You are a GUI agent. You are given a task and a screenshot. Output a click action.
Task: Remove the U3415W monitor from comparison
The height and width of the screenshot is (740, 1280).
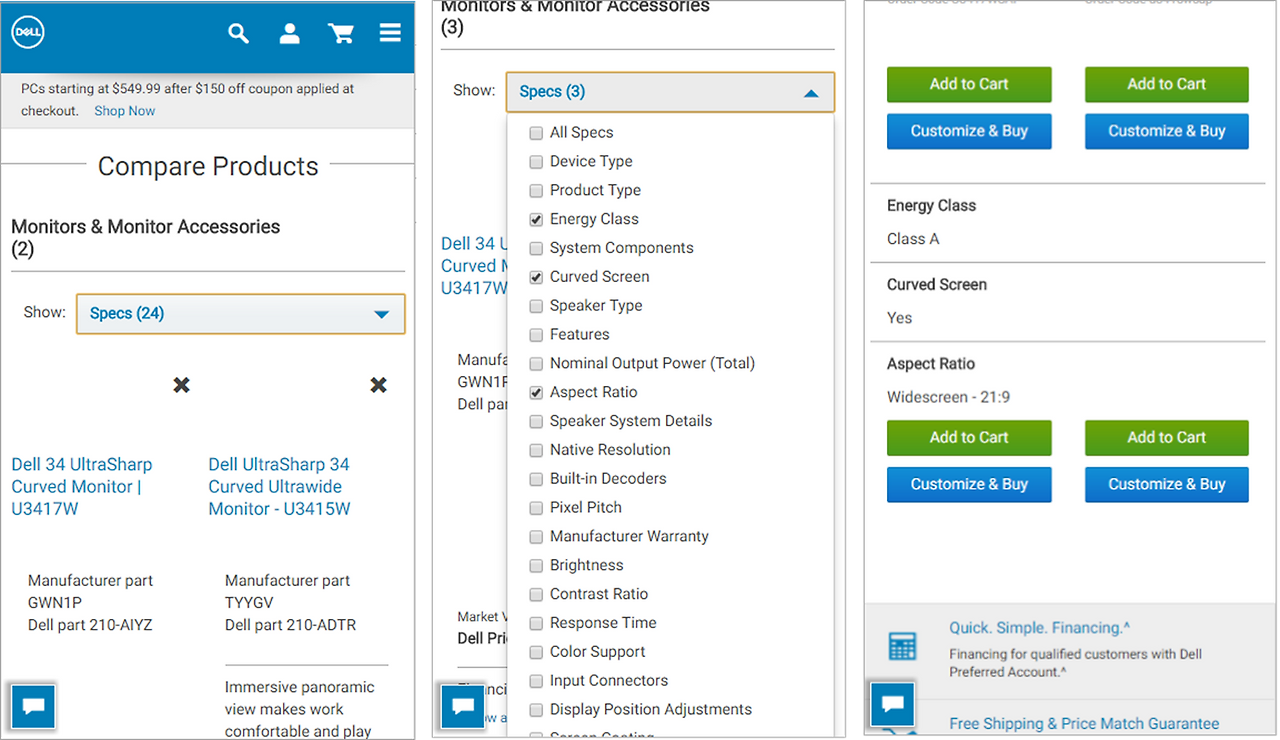378,385
